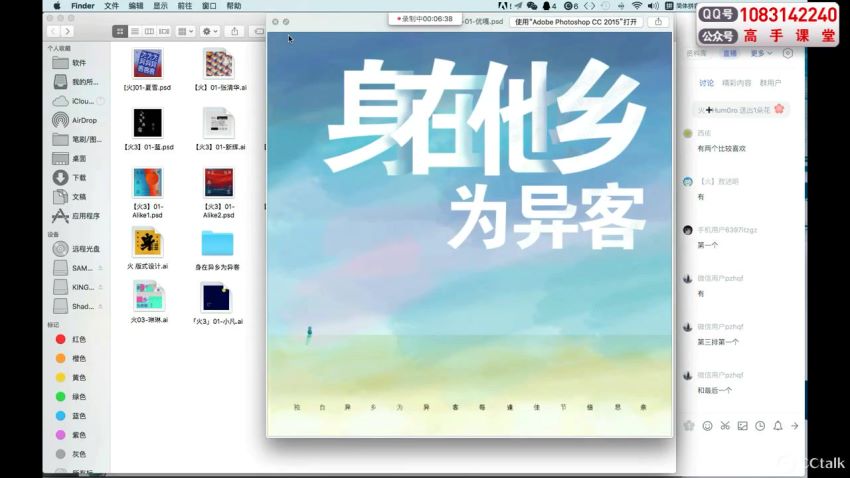Viewport: 850px width, 478px height.
Task: Select icon view in the Finder toolbar
Action: pos(120,31)
